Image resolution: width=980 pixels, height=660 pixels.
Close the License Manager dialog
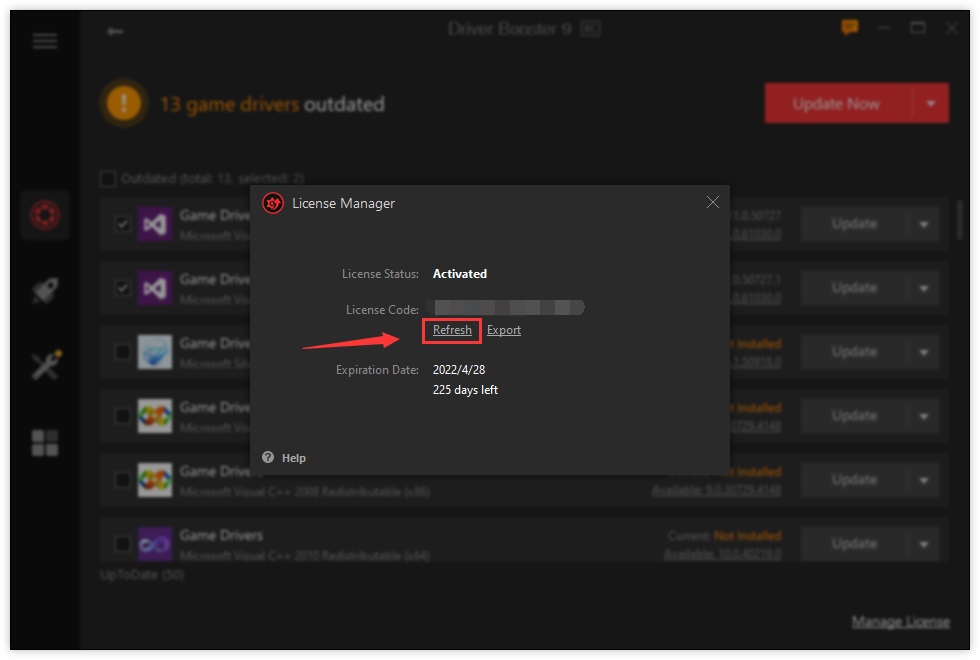point(712,202)
